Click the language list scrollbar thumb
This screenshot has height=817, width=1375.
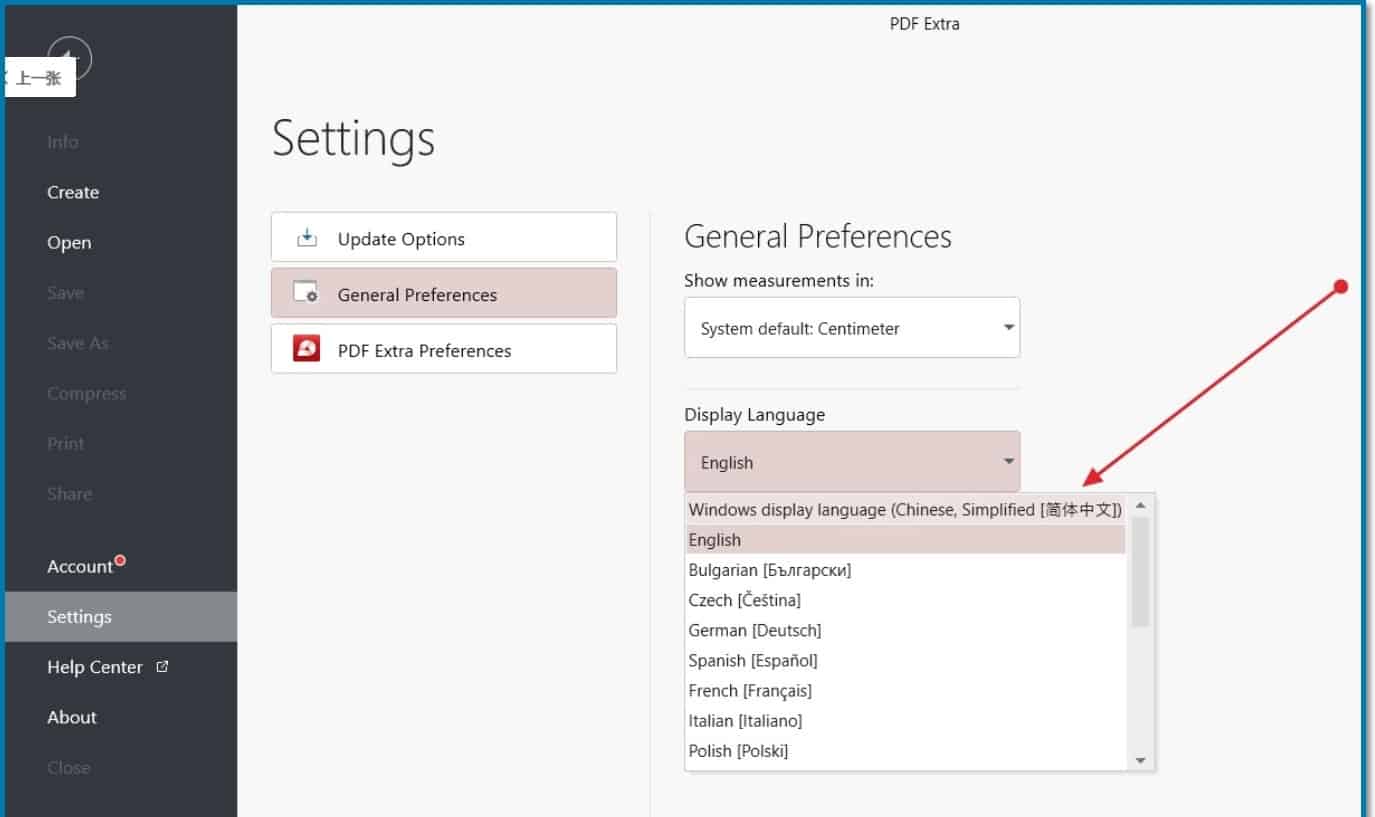(x=1141, y=572)
